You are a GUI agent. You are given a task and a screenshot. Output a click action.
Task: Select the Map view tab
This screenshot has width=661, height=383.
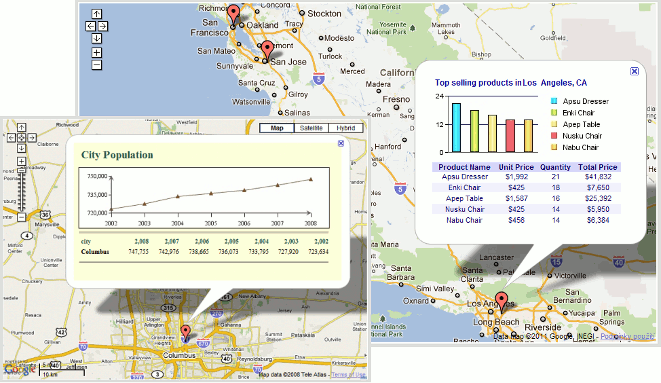point(277,128)
